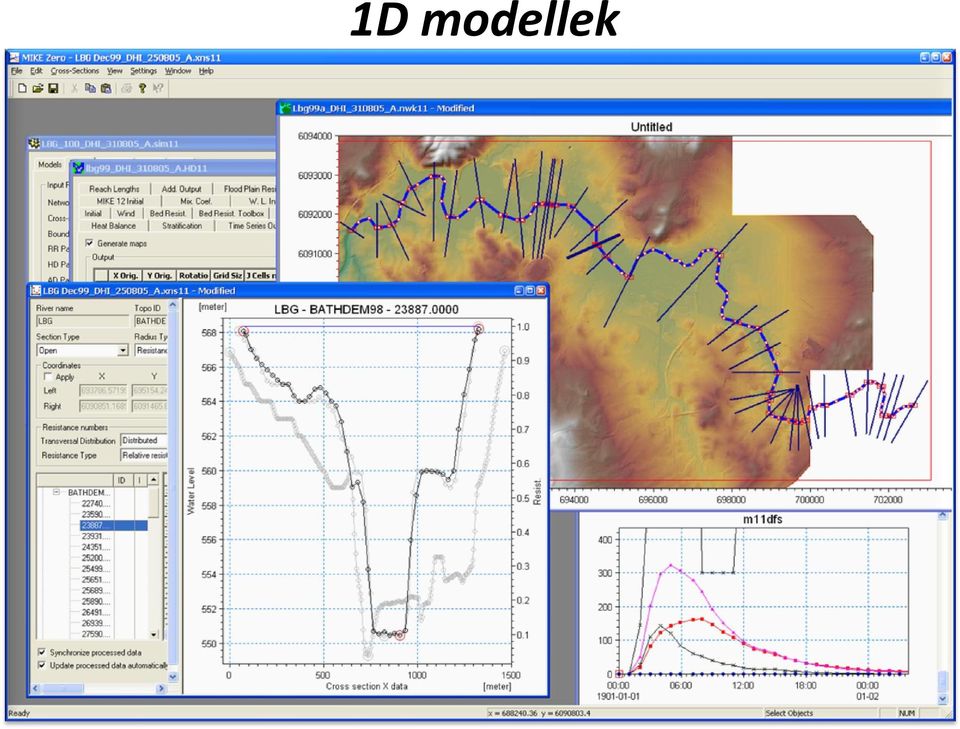Select the Wind tab
Screen dimensions: 960x729
click(126, 214)
